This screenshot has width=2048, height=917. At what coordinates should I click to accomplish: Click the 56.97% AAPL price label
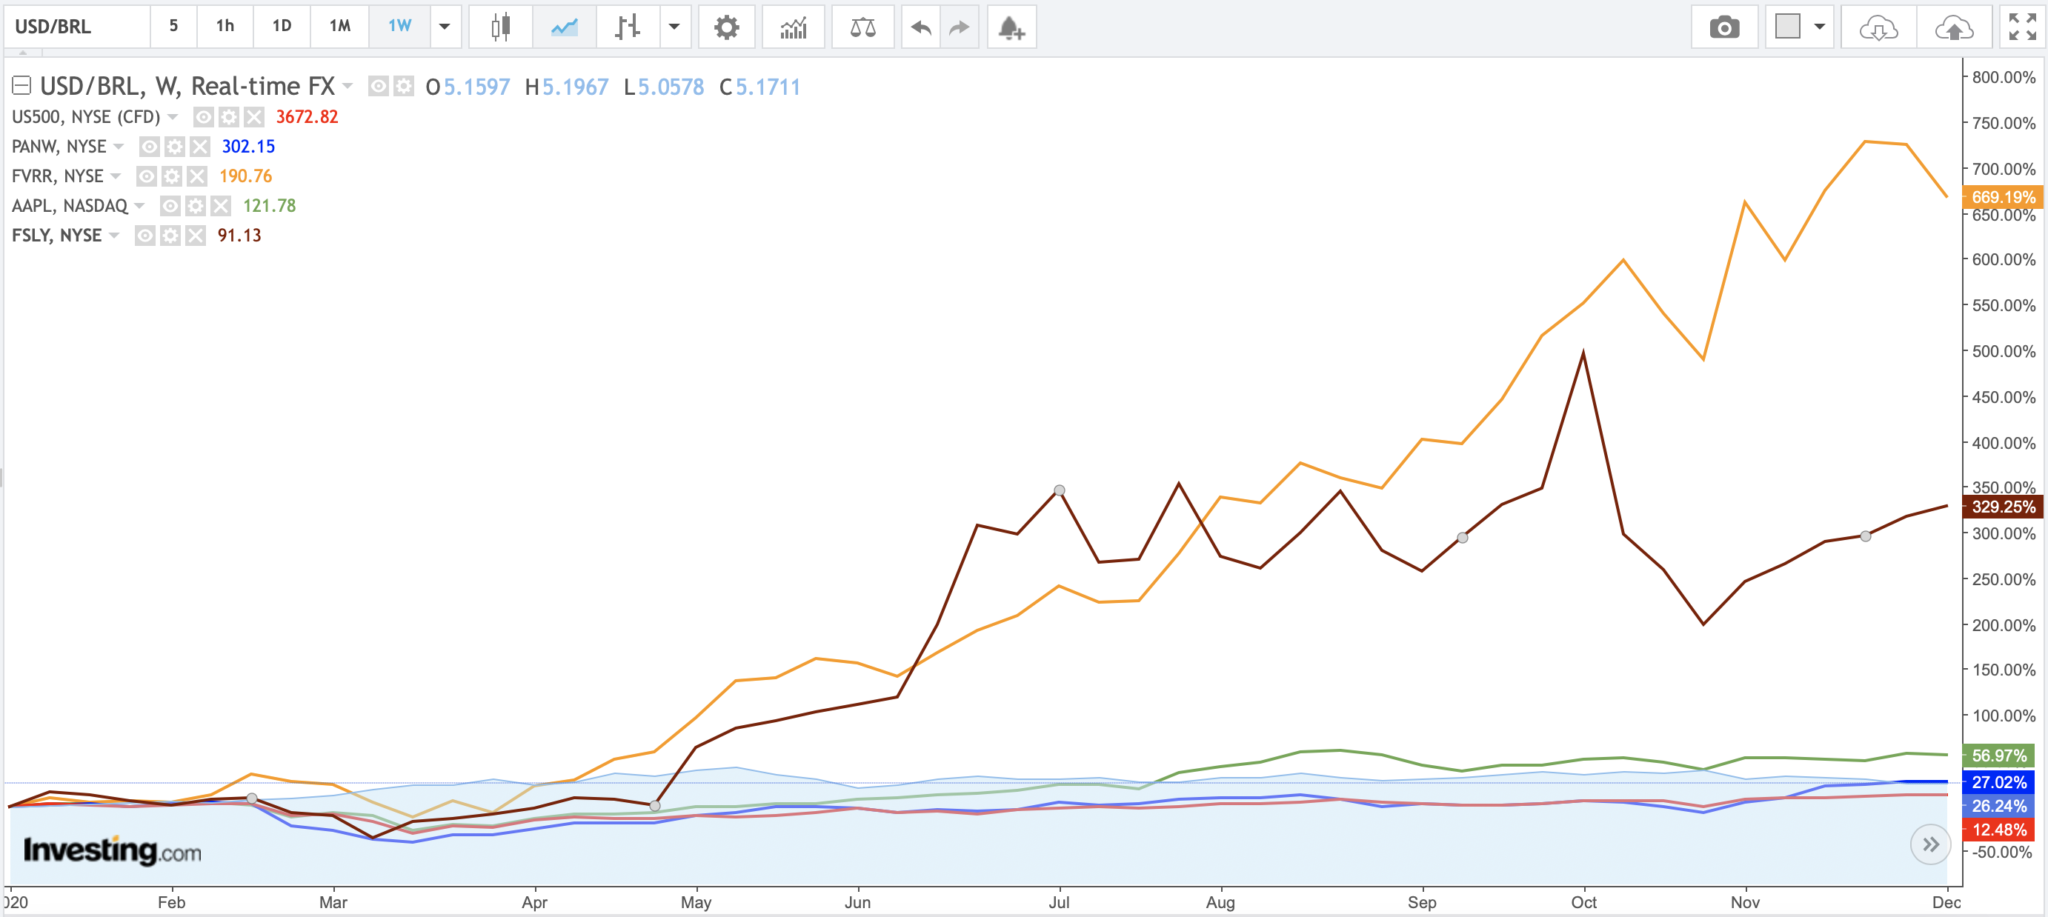(x=1999, y=756)
